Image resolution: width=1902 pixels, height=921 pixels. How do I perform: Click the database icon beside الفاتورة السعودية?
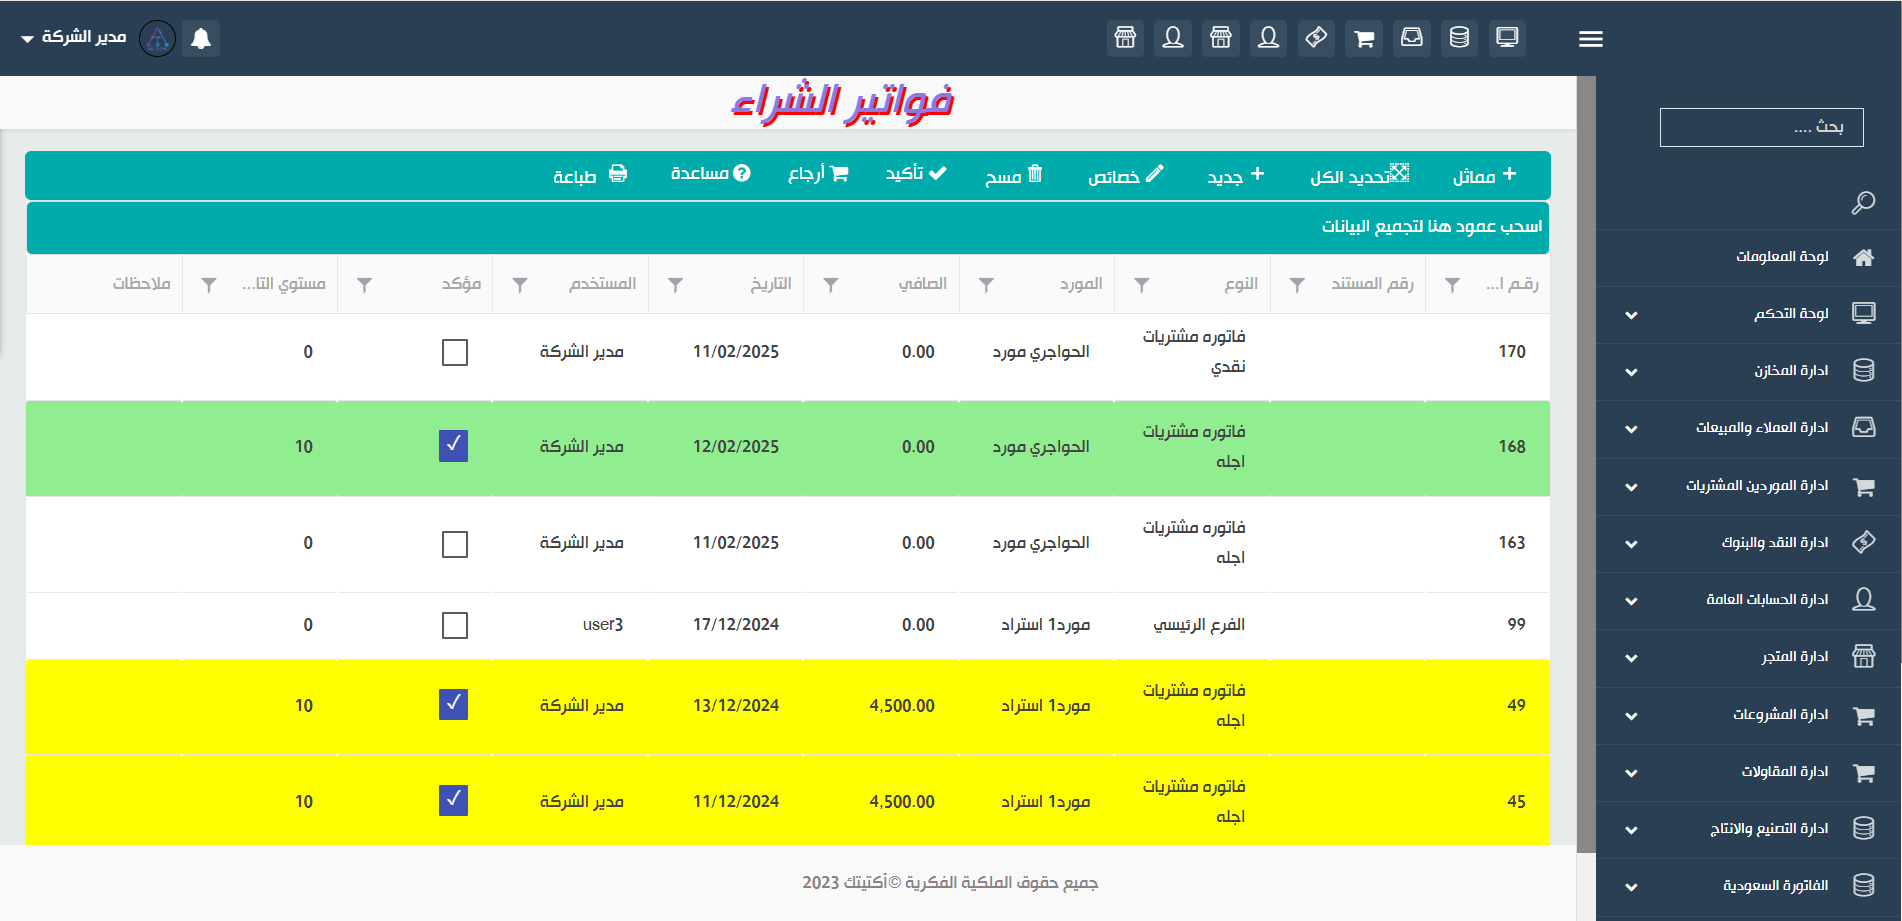pos(1863,885)
